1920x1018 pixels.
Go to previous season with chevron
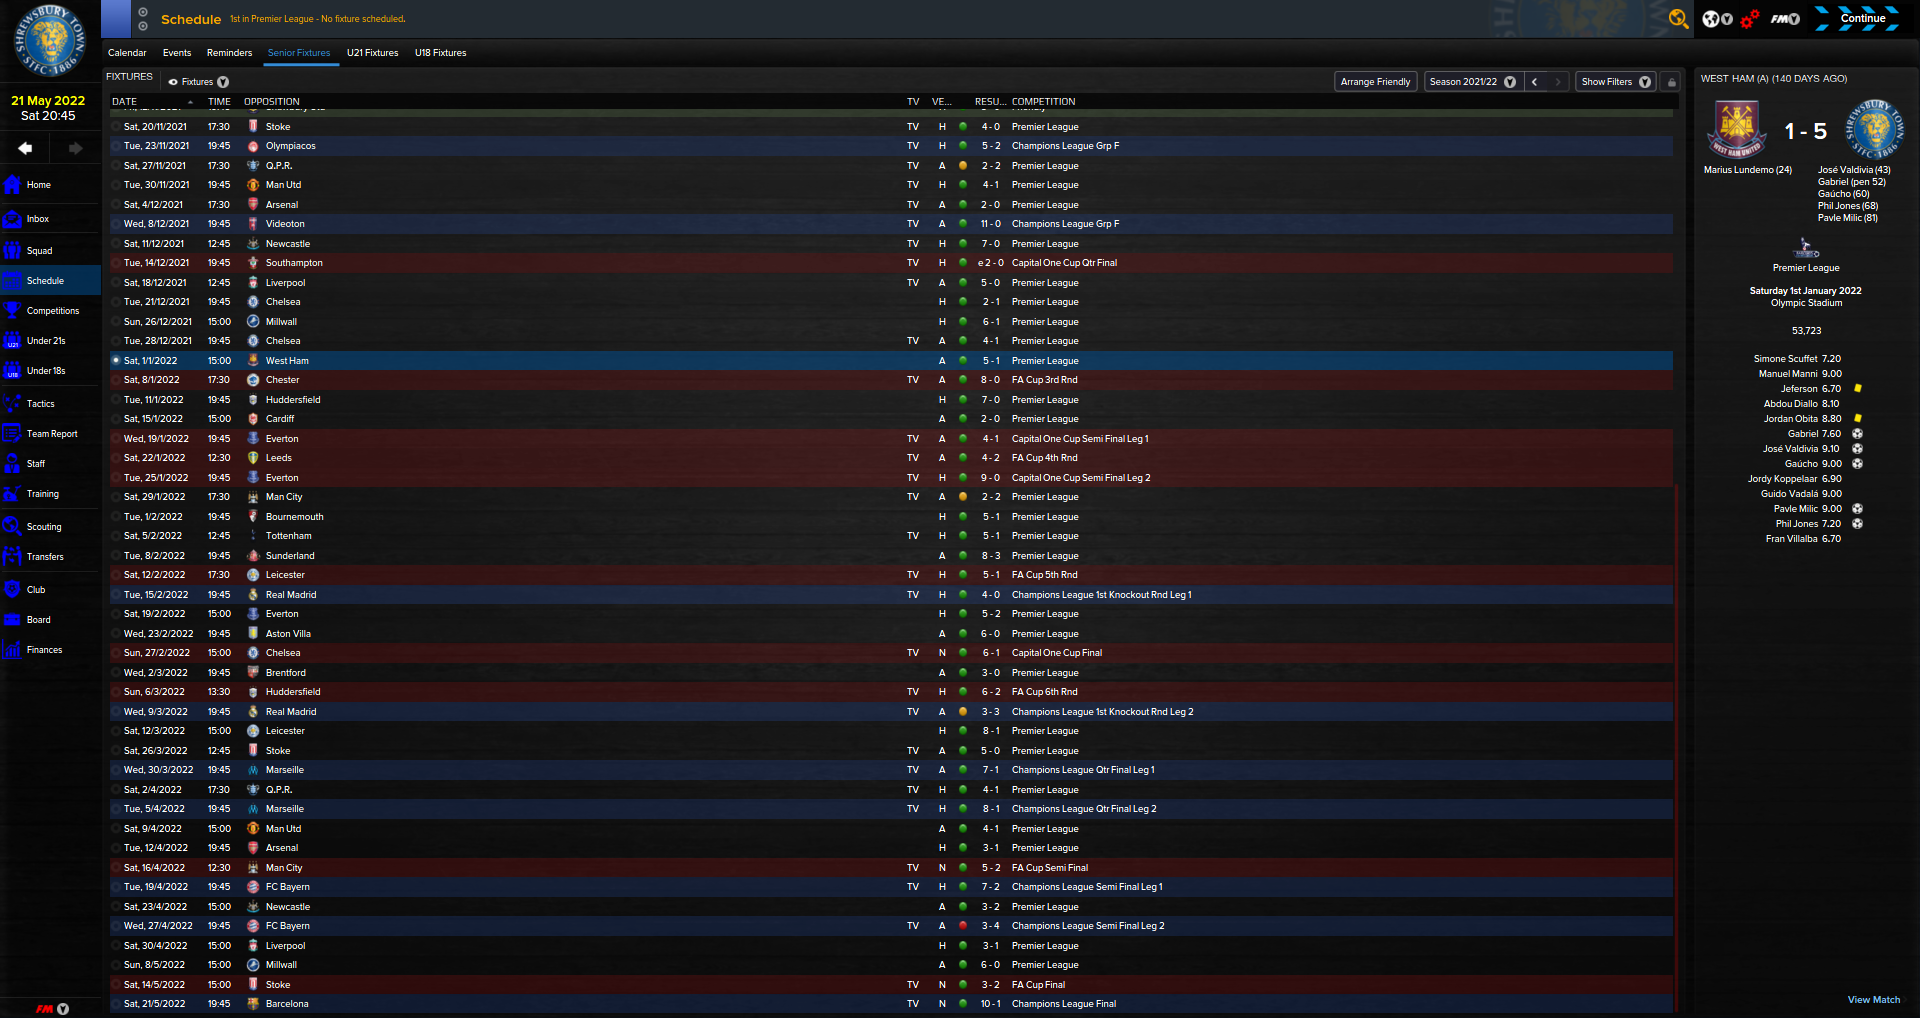[1534, 82]
